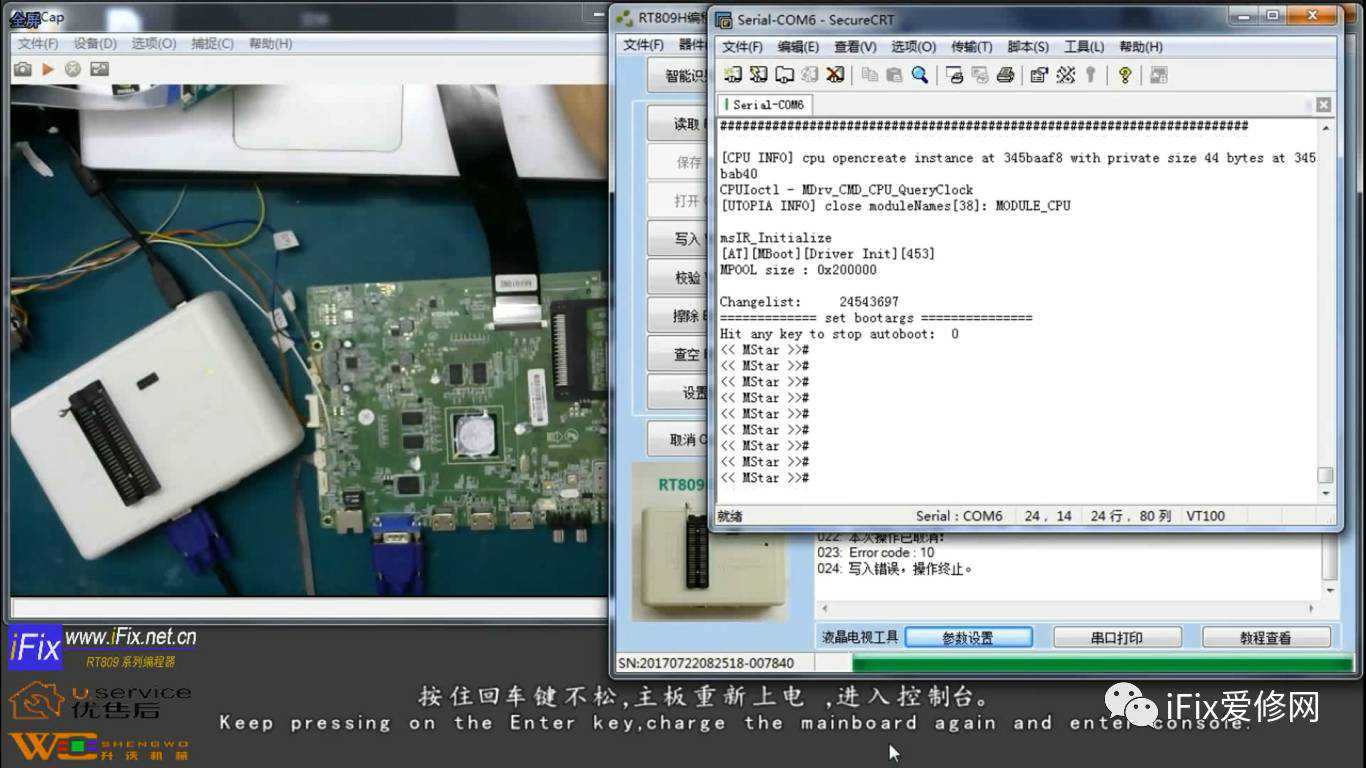The image size is (1366, 768).
Task: Close the Serial-COM6 tab with X button
Action: click(x=1323, y=105)
